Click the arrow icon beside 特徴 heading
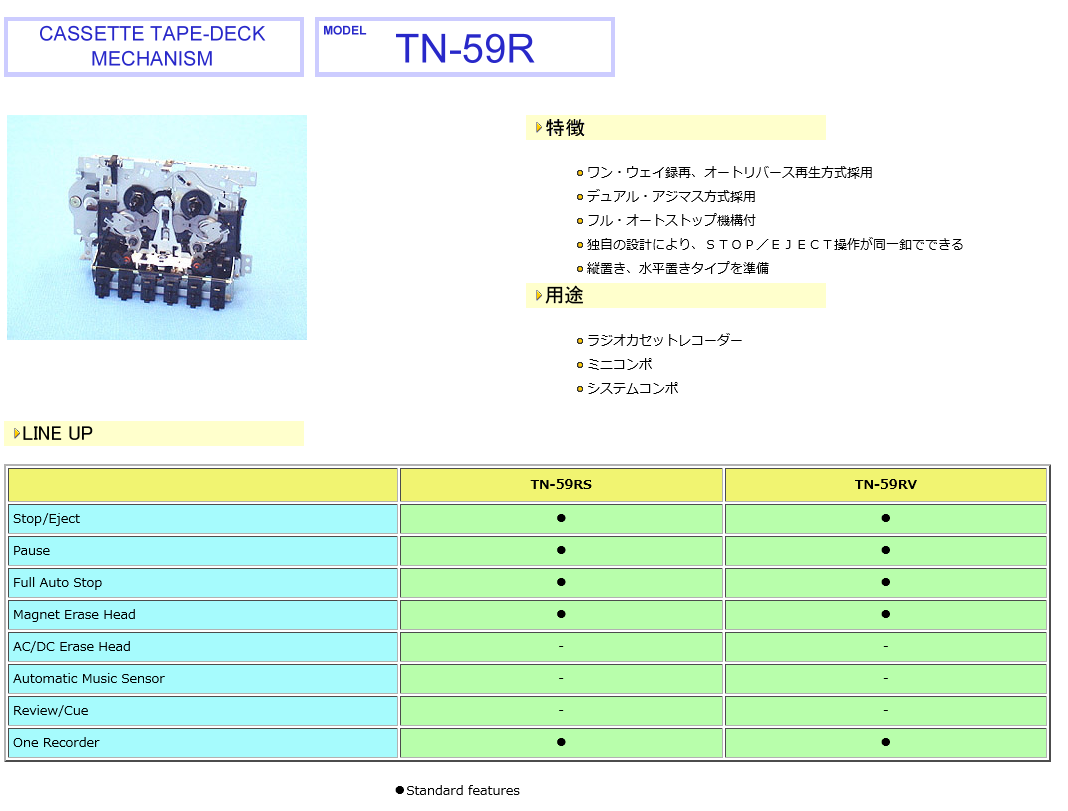Screen dimensions: 1068x811 pos(539,127)
